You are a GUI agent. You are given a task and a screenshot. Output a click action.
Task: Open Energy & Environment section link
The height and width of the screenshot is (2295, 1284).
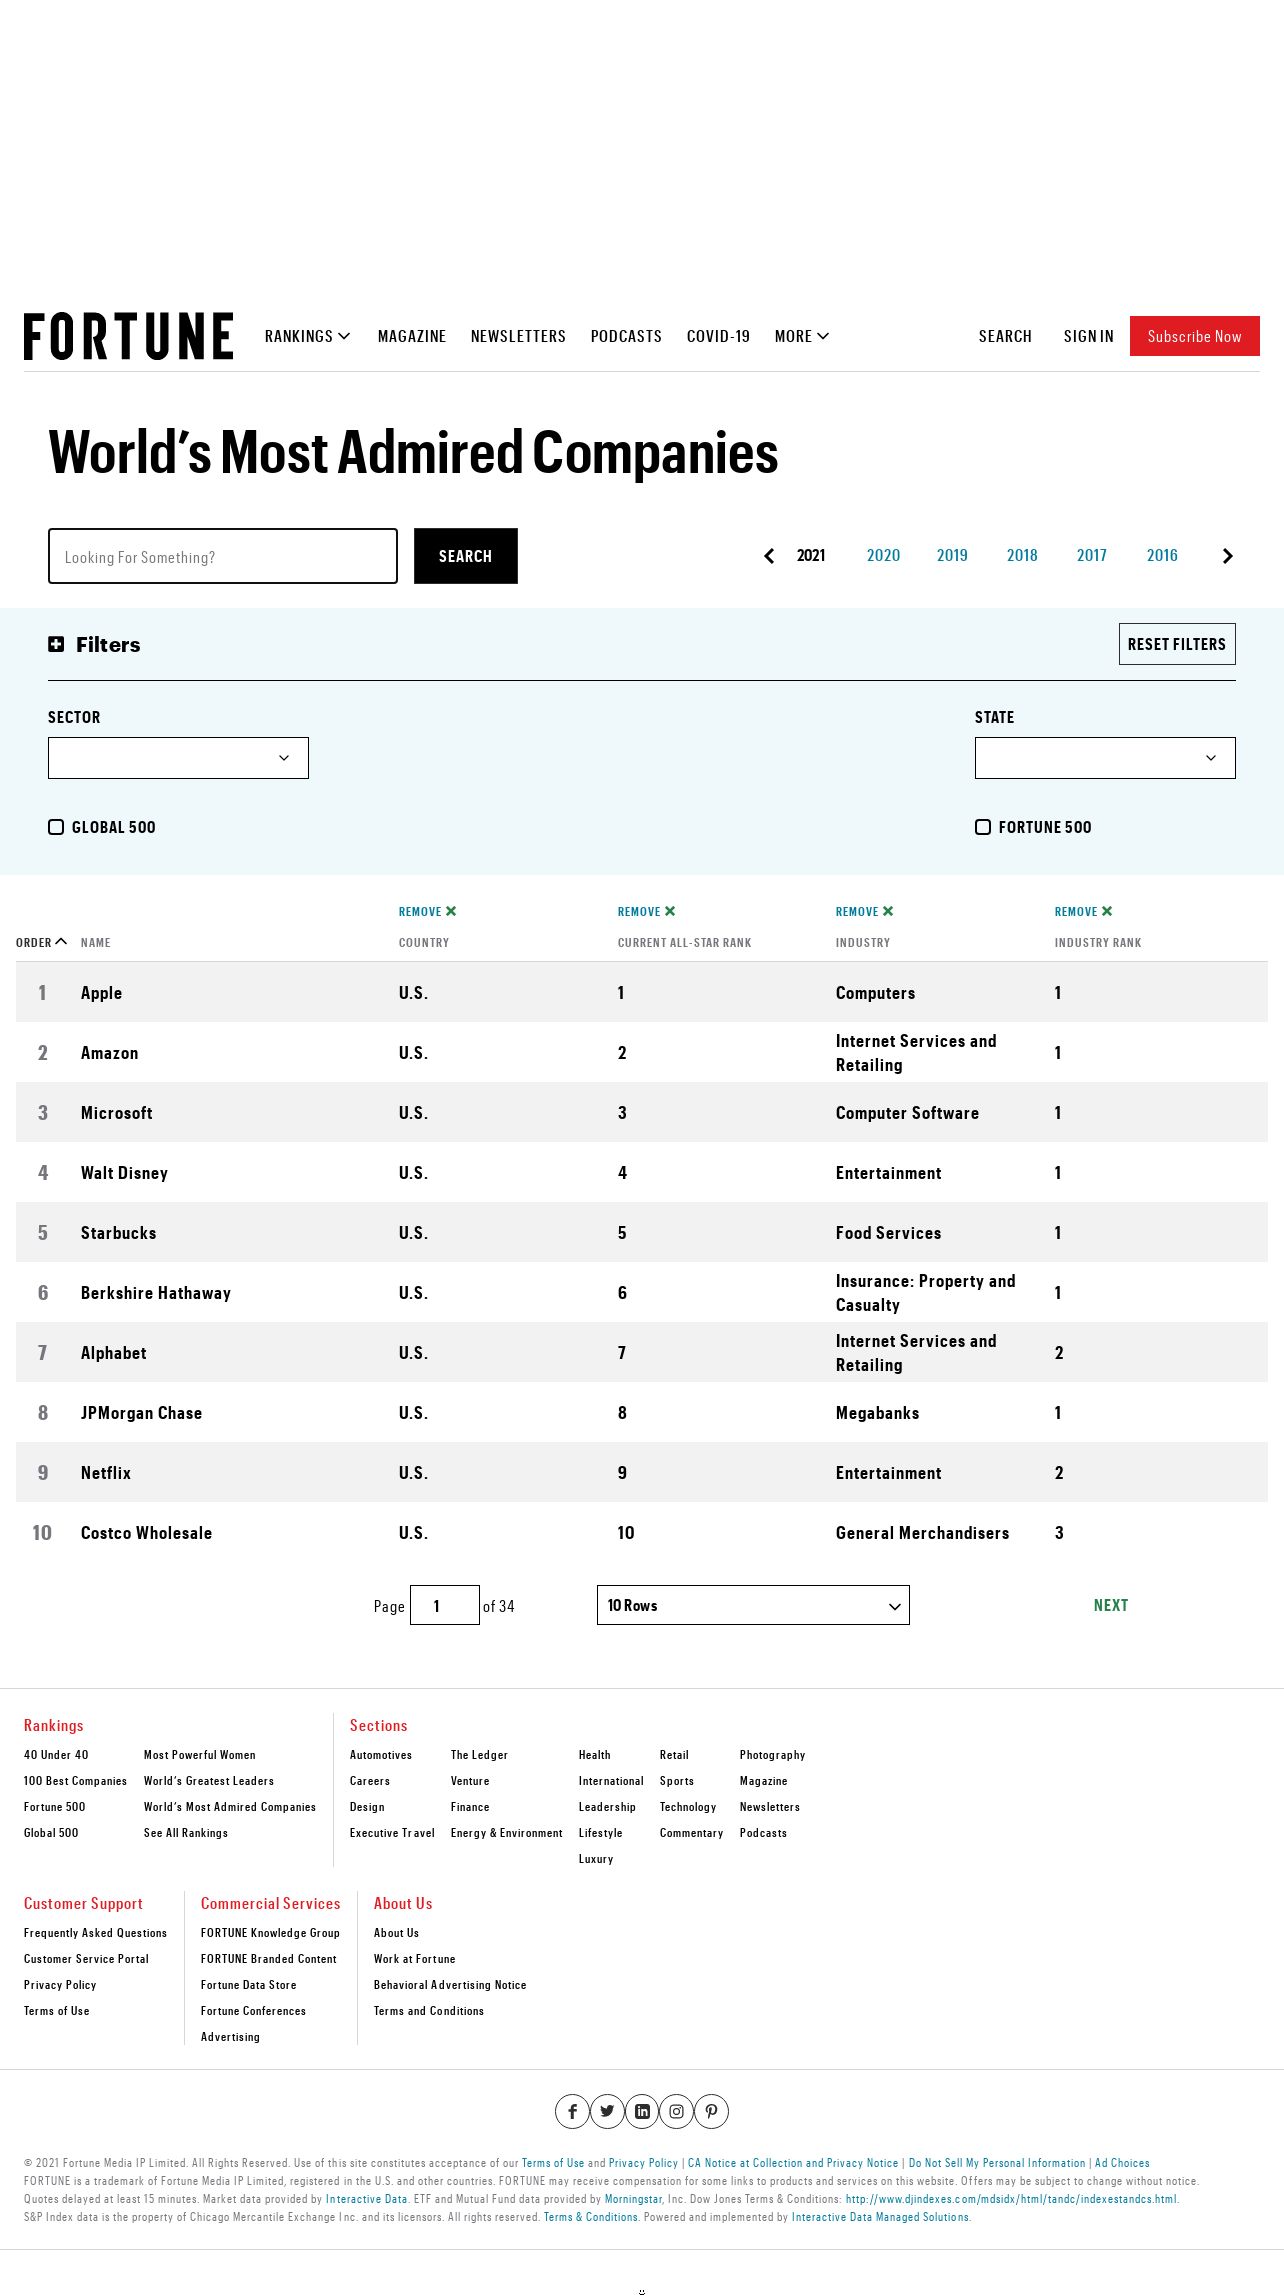tap(507, 1833)
